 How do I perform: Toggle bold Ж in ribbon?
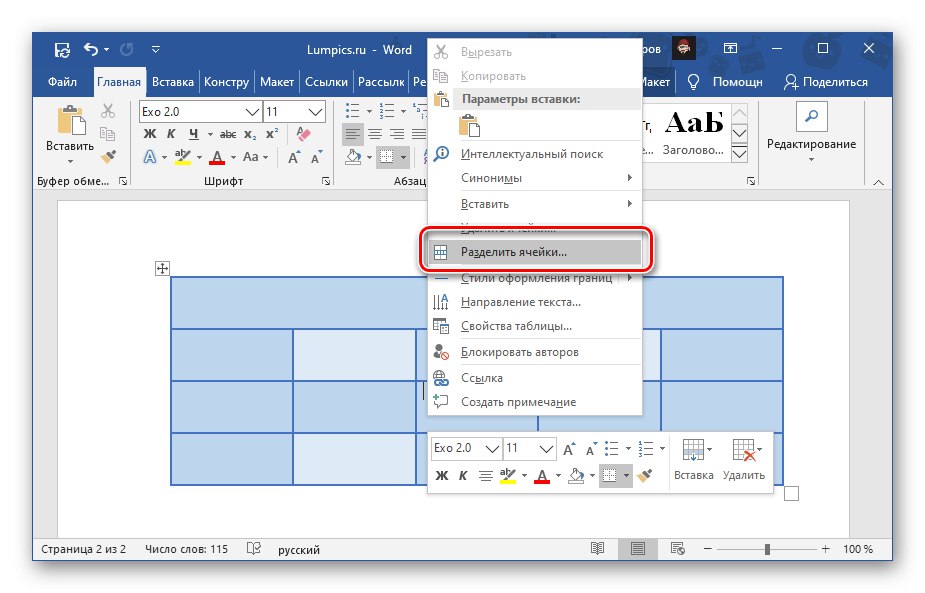click(x=150, y=135)
